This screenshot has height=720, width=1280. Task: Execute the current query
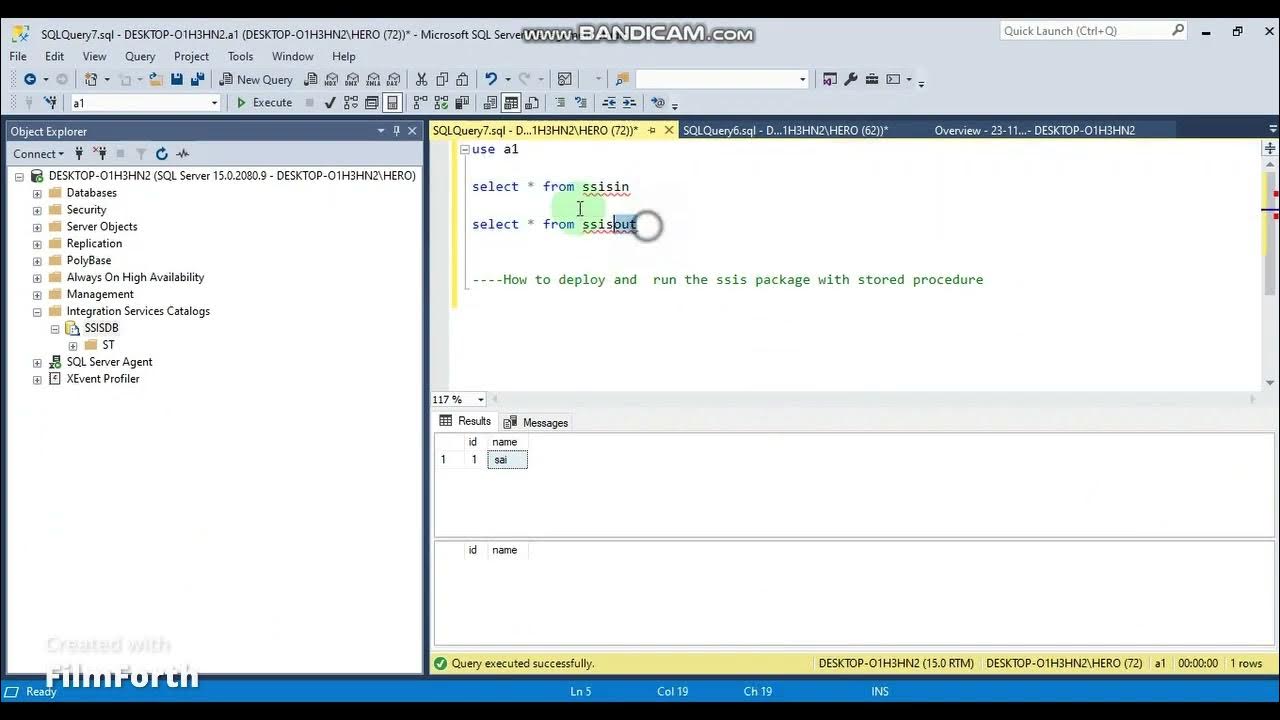[264, 102]
